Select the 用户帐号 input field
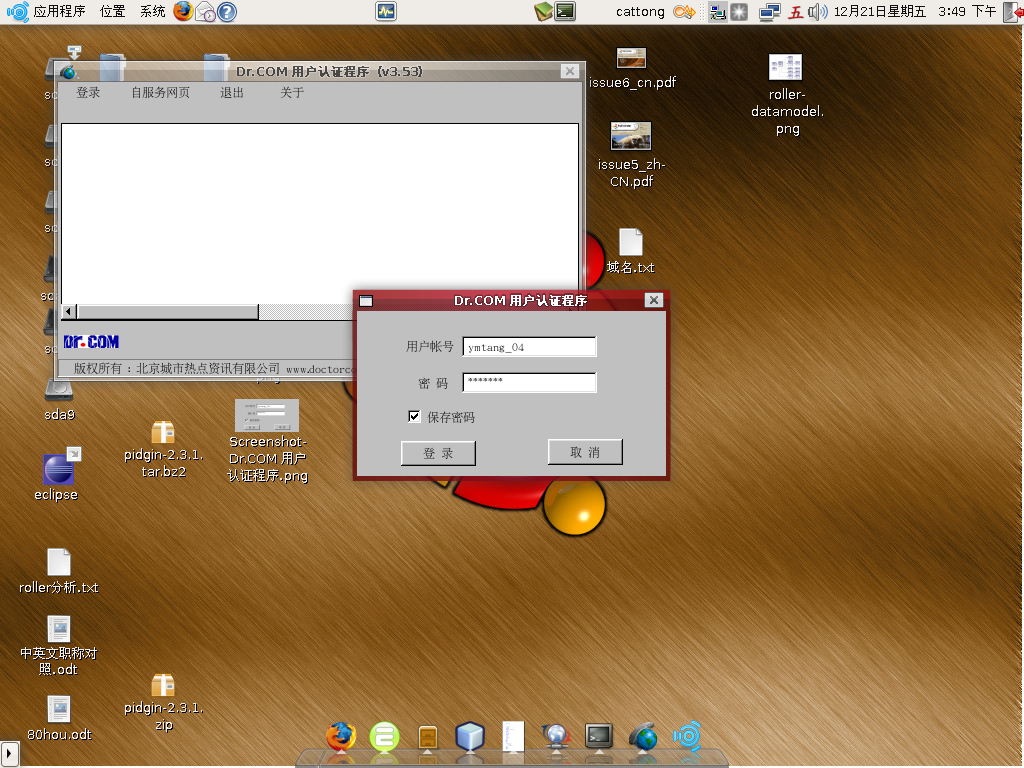The width and height of the screenshot is (1024, 768). [529, 347]
